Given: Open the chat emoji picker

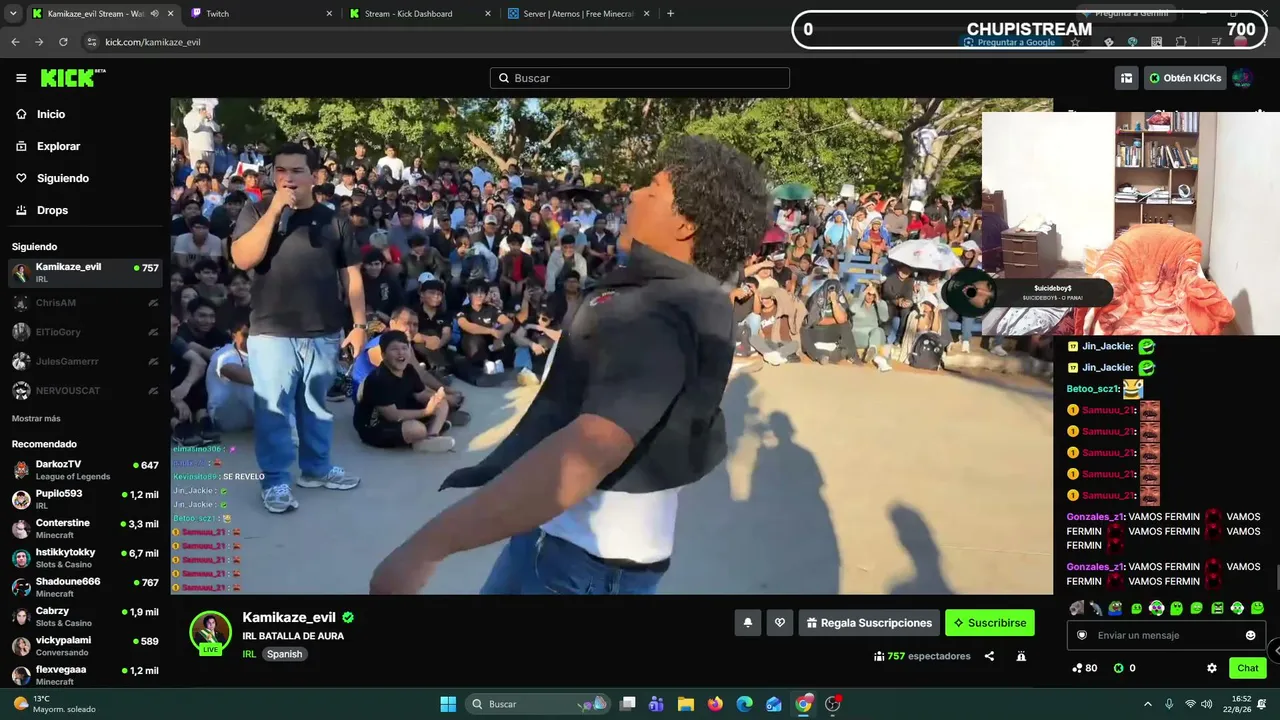Looking at the screenshot, I should [x=1250, y=635].
